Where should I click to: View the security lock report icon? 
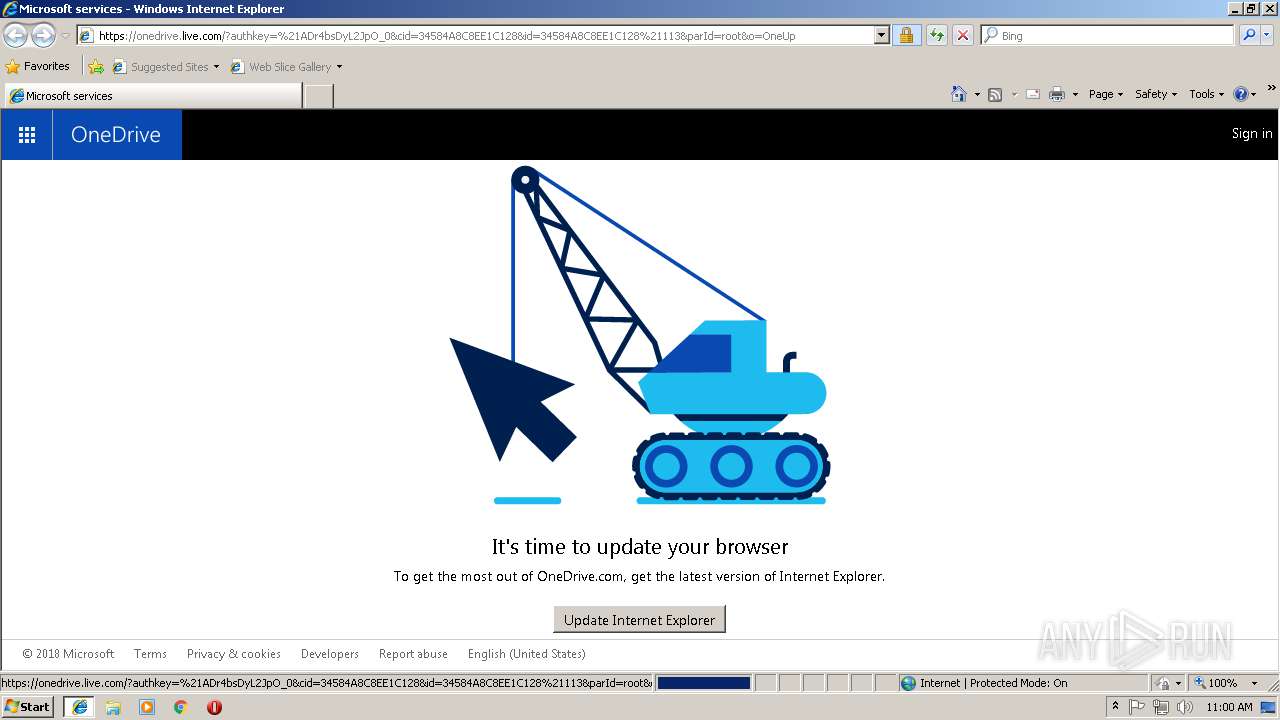906,35
